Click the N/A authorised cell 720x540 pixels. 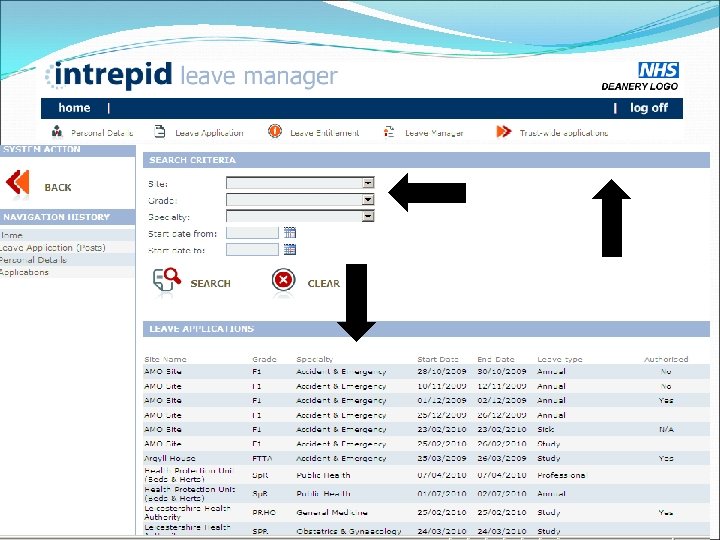tap(666, 429)
